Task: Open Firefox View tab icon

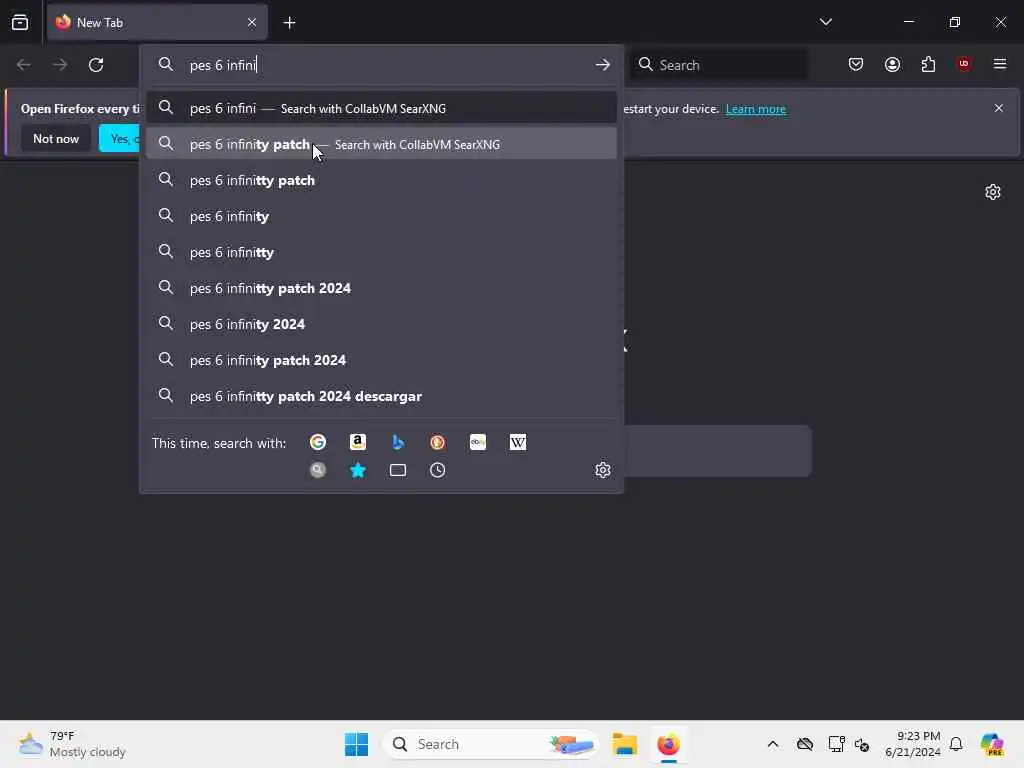Action: click(20, 22)
